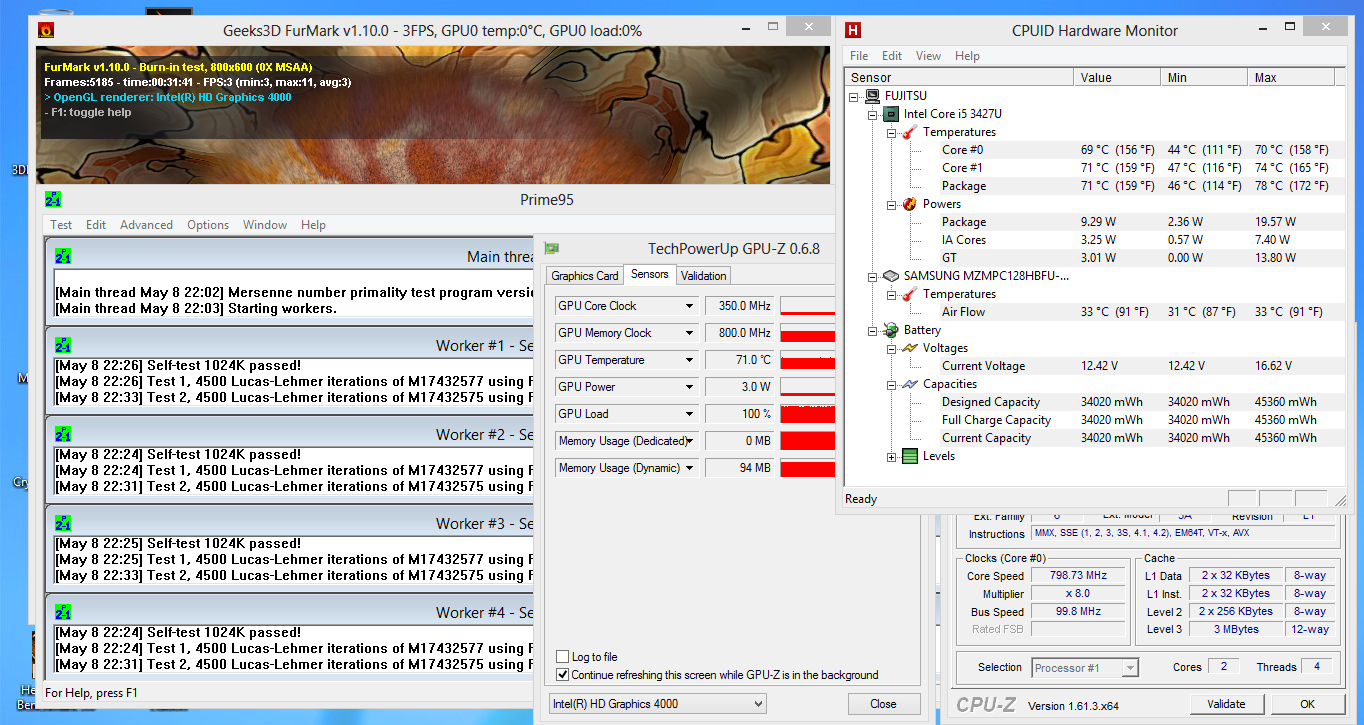Click the Worker #4 window icon

pos(63,613)
